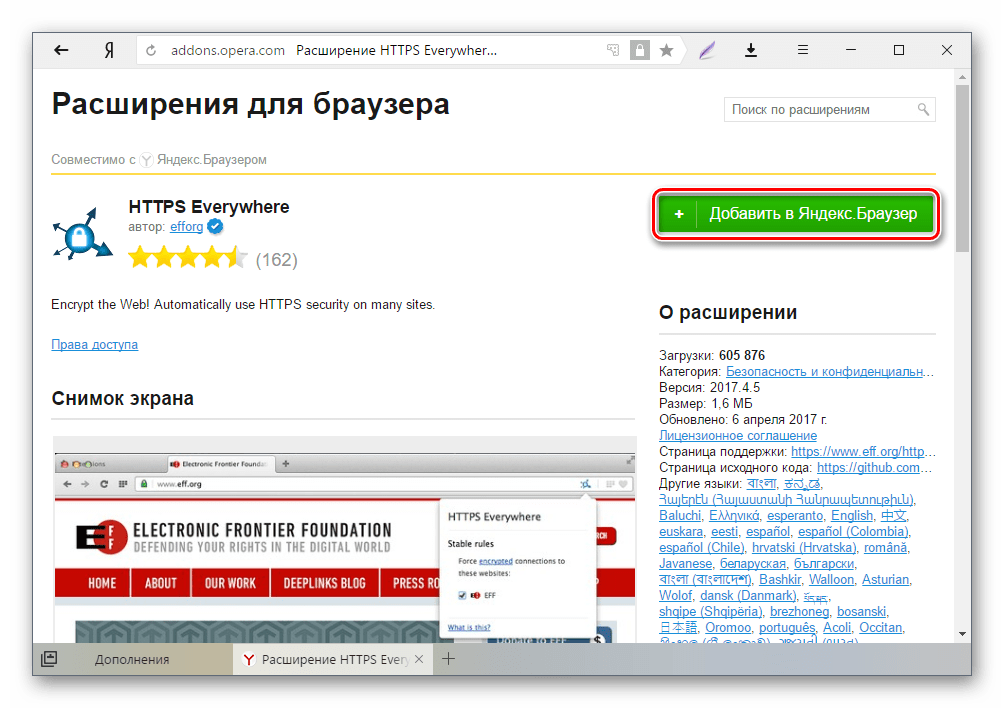Pick the 日本語 language link
The width and height of the screenshot is (1004, 708).
[678, 627]
